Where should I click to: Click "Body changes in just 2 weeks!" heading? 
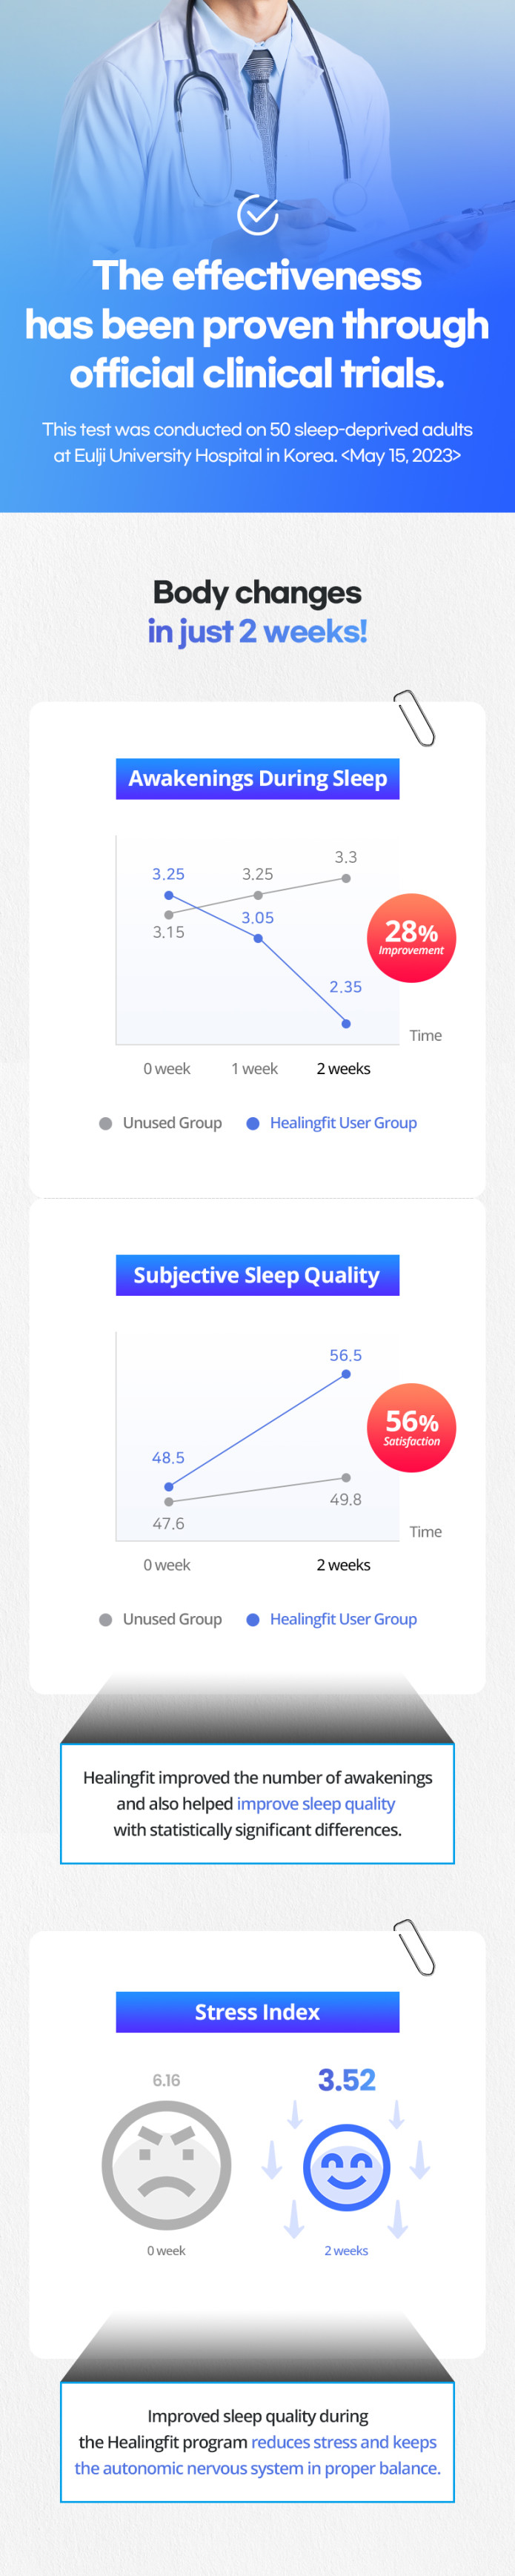point(257,612)
